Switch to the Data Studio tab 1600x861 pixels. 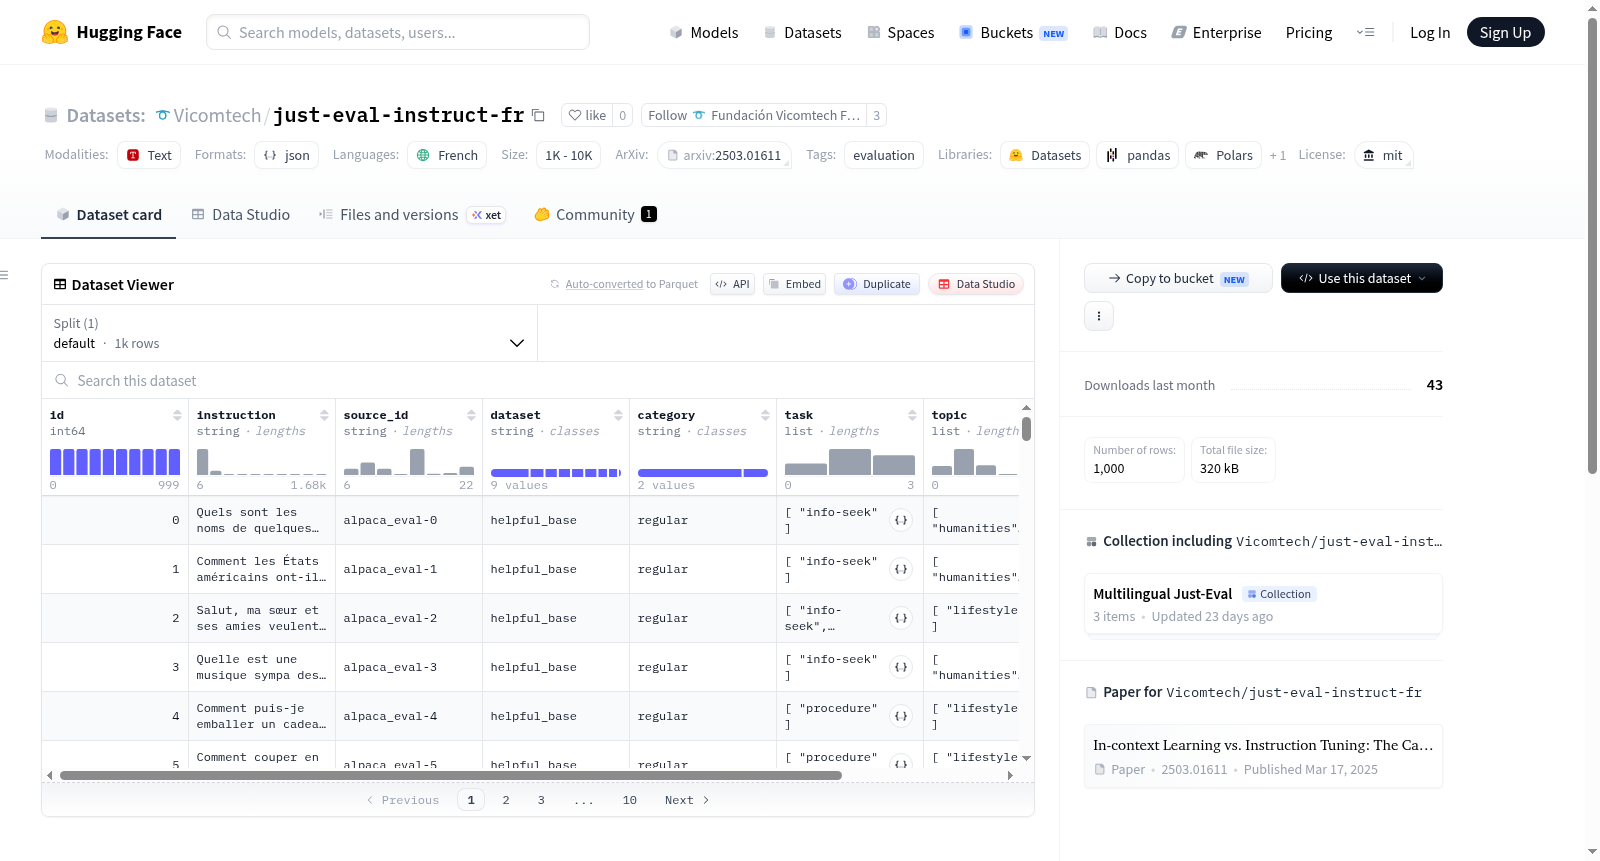241,215
